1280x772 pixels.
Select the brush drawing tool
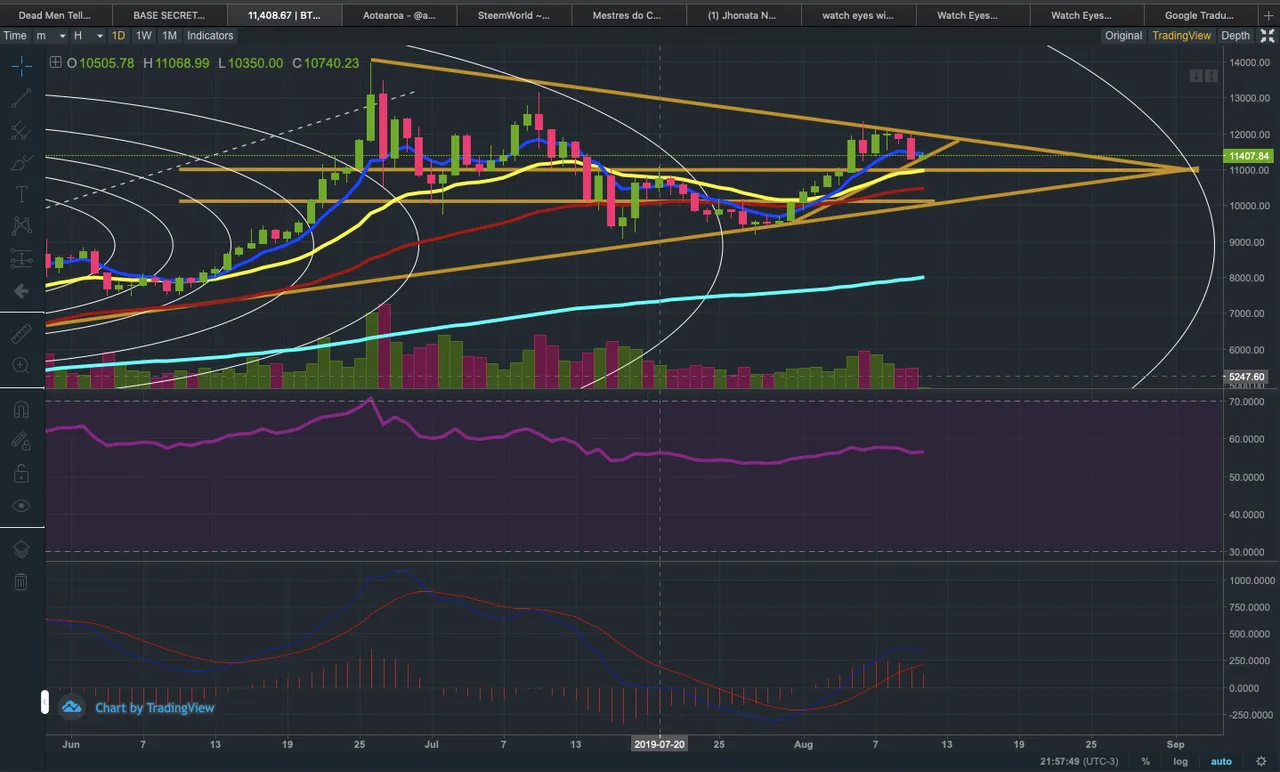click(21, 162)
